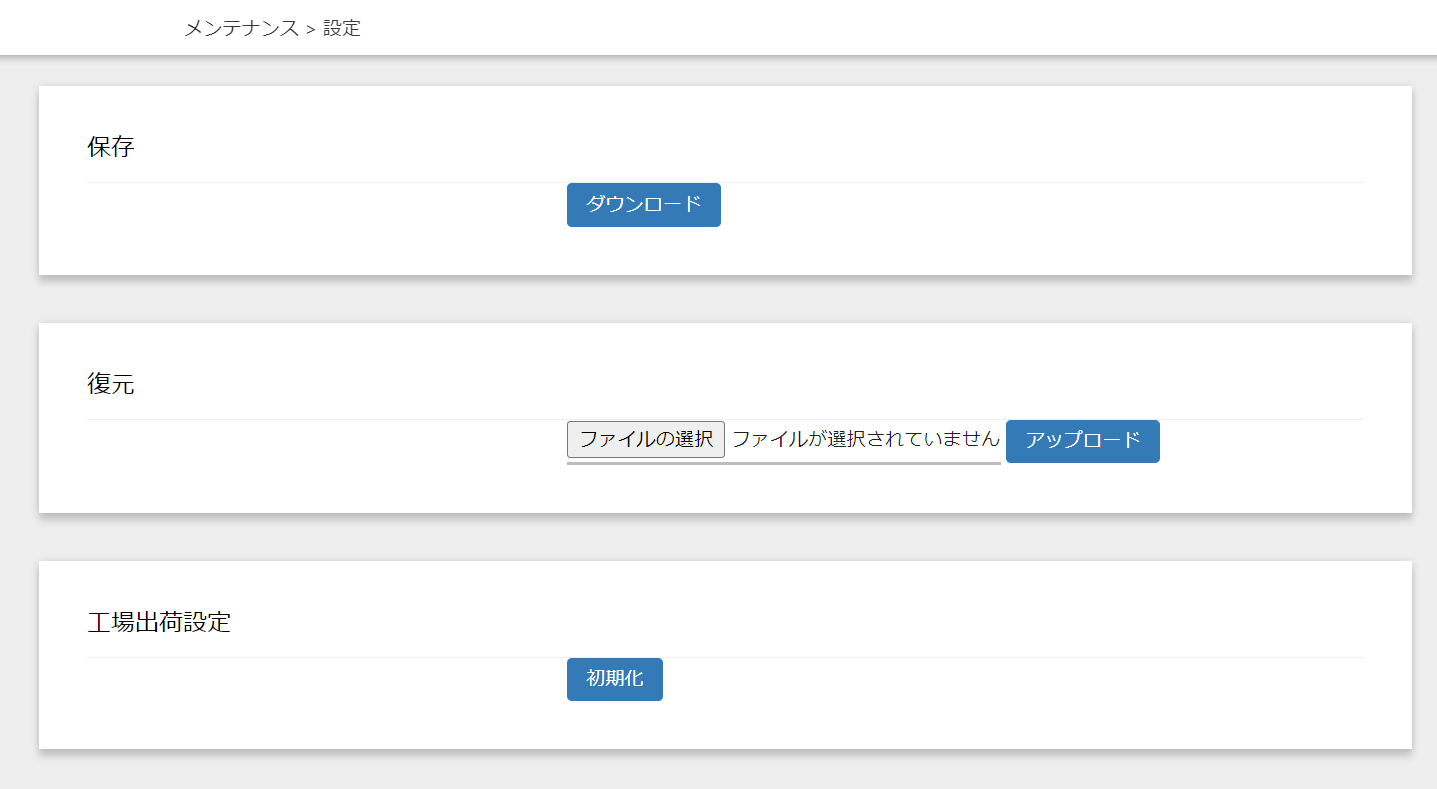Click the divider line under 工場出荷設定 heading
The image size is (1437, 789).
tap(300, 657)
